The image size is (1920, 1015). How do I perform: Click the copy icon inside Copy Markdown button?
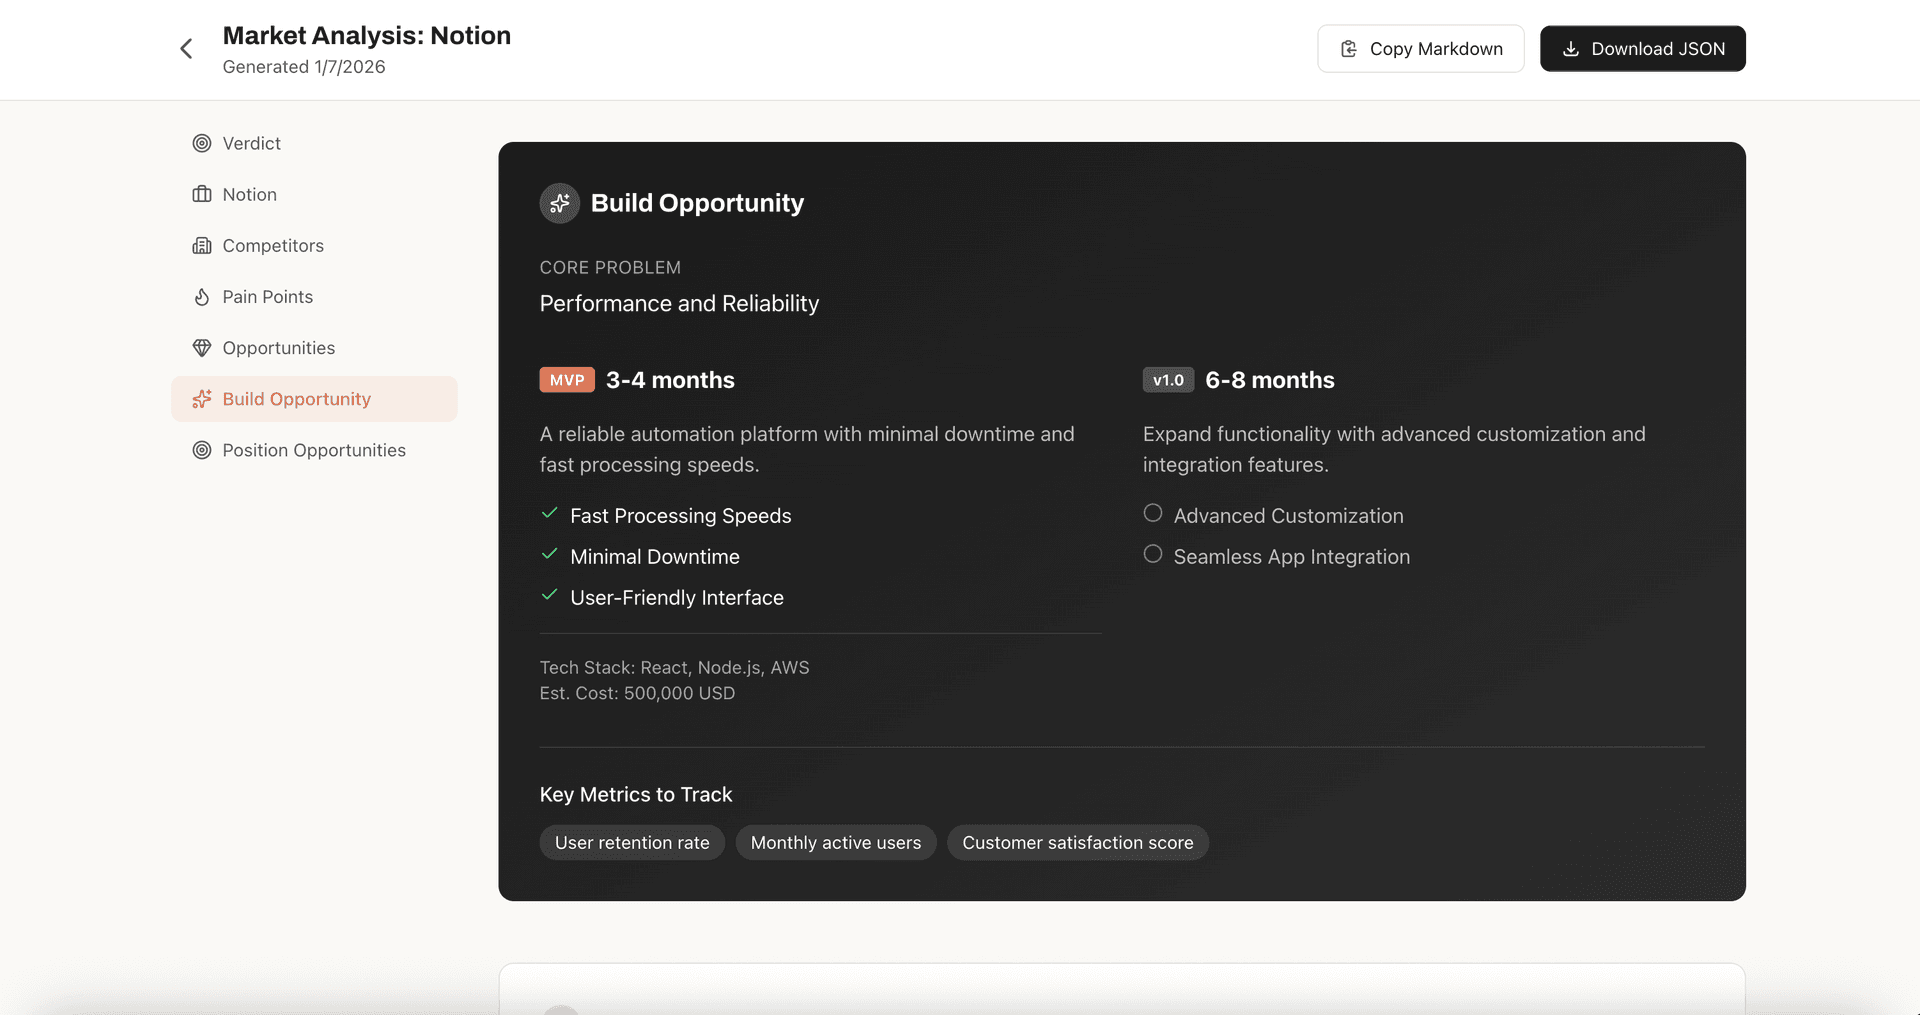1349,48
